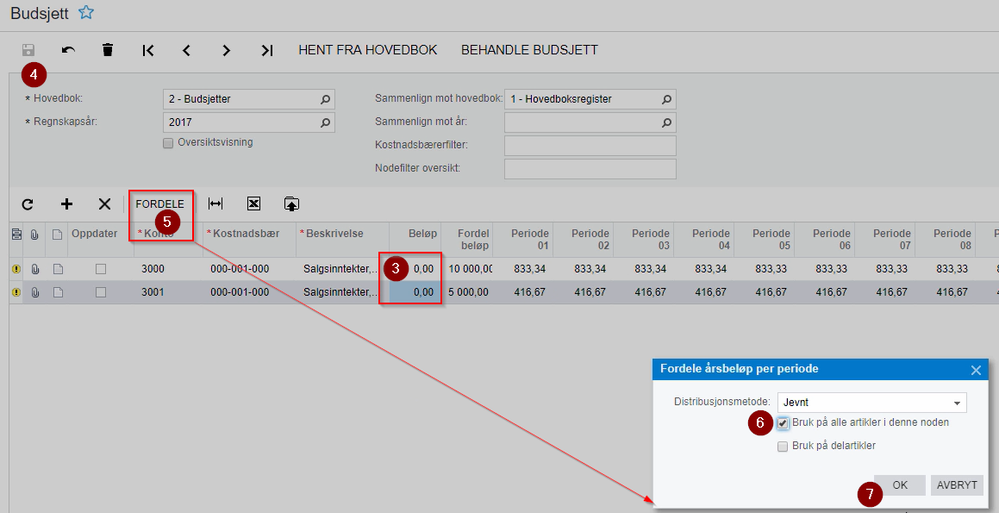Viewport: 999px width, 513px height.
Task: Click the favorite star next to Budsjett
Action: pyautogui.click(x=86, y=12)
